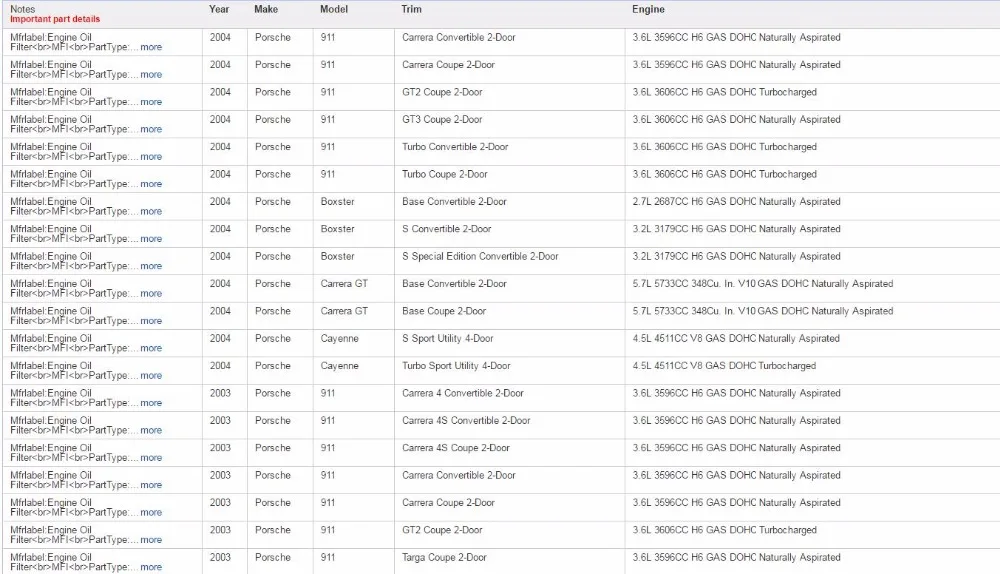The image size is (1000, 574).
Task: Select 'Carrera 4S Convertible 2-Door' trim cell
Action: click(x=466, y=421)
